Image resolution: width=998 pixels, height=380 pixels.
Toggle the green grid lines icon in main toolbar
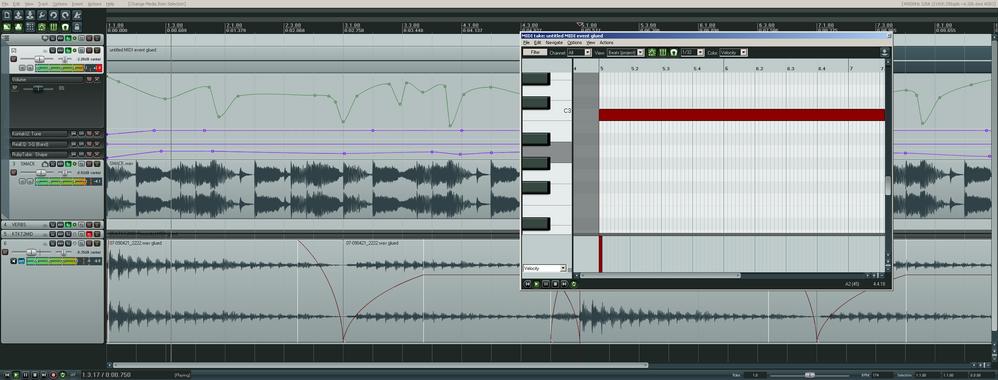coord(53,27)
